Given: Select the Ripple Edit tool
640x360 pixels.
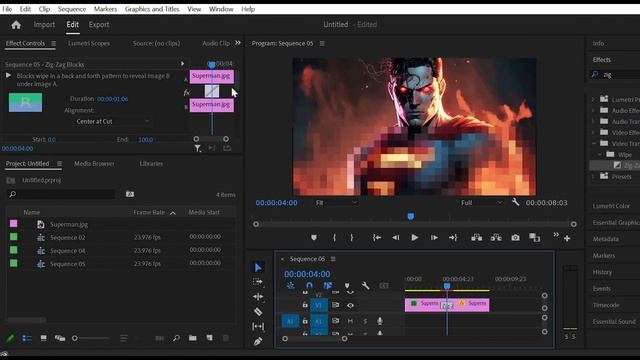Looking at the screenshot, I should pyautogui.click(x=258, y=297).
